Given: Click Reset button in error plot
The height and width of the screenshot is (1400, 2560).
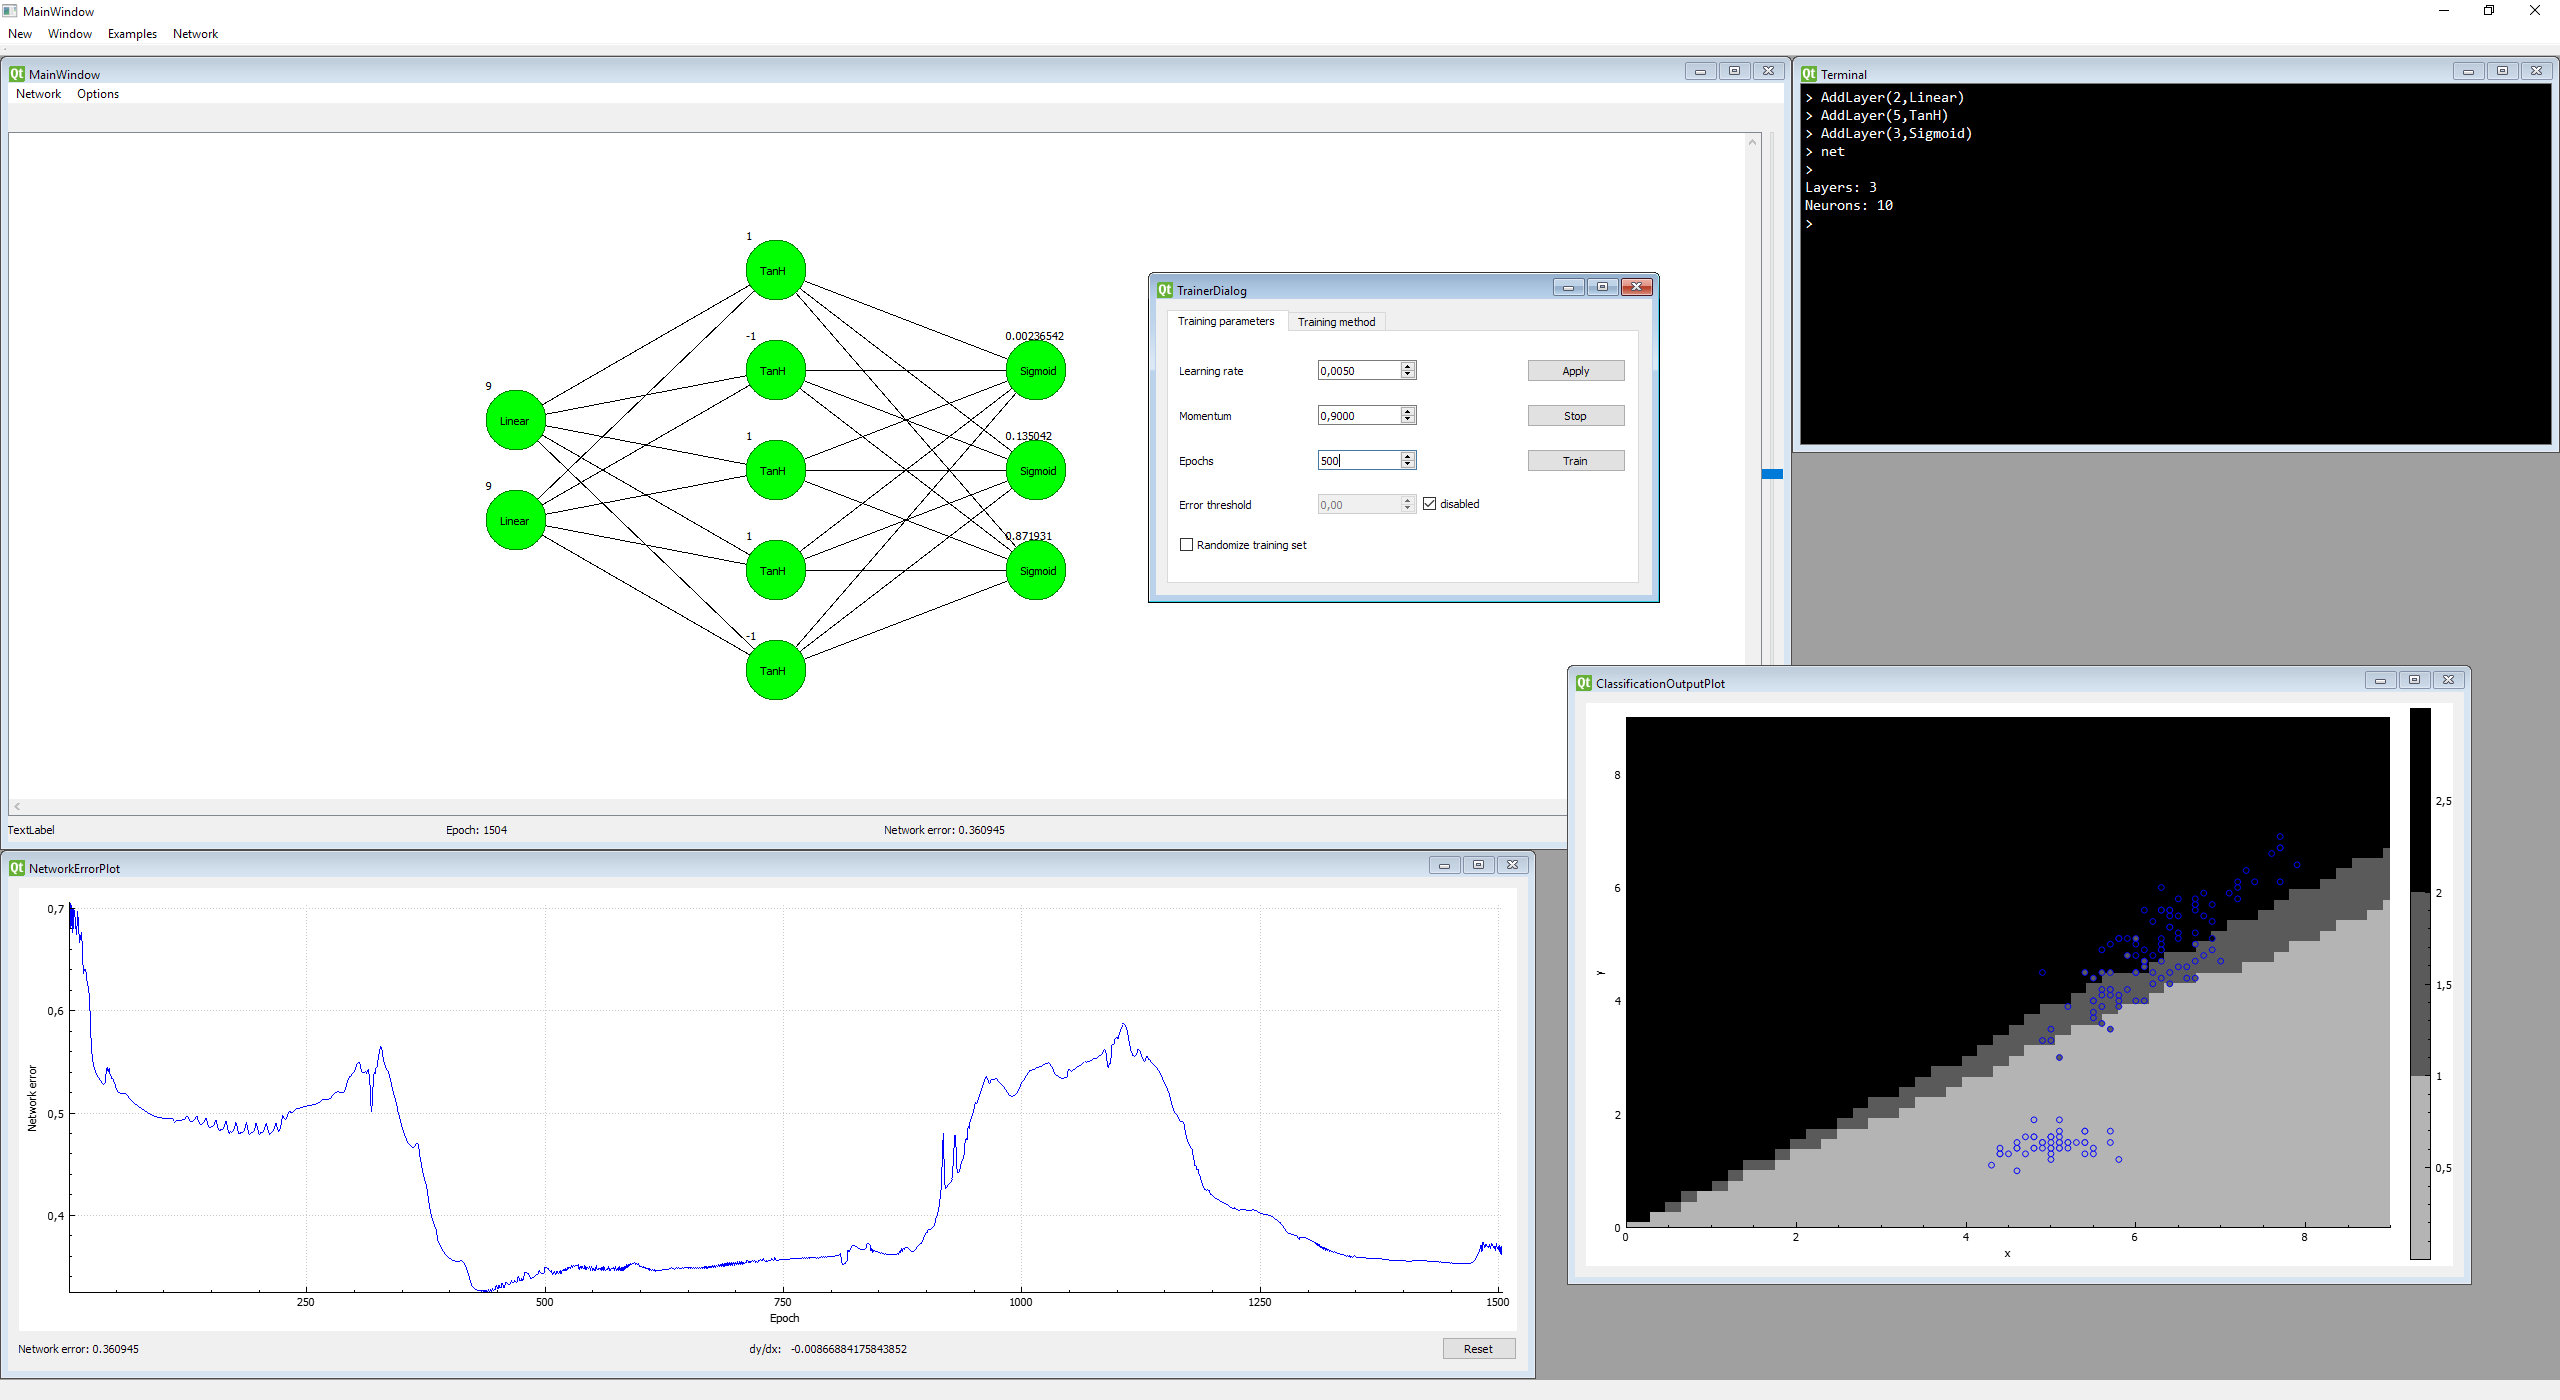Looking at the screenshot, I should click(1478, 1349).
